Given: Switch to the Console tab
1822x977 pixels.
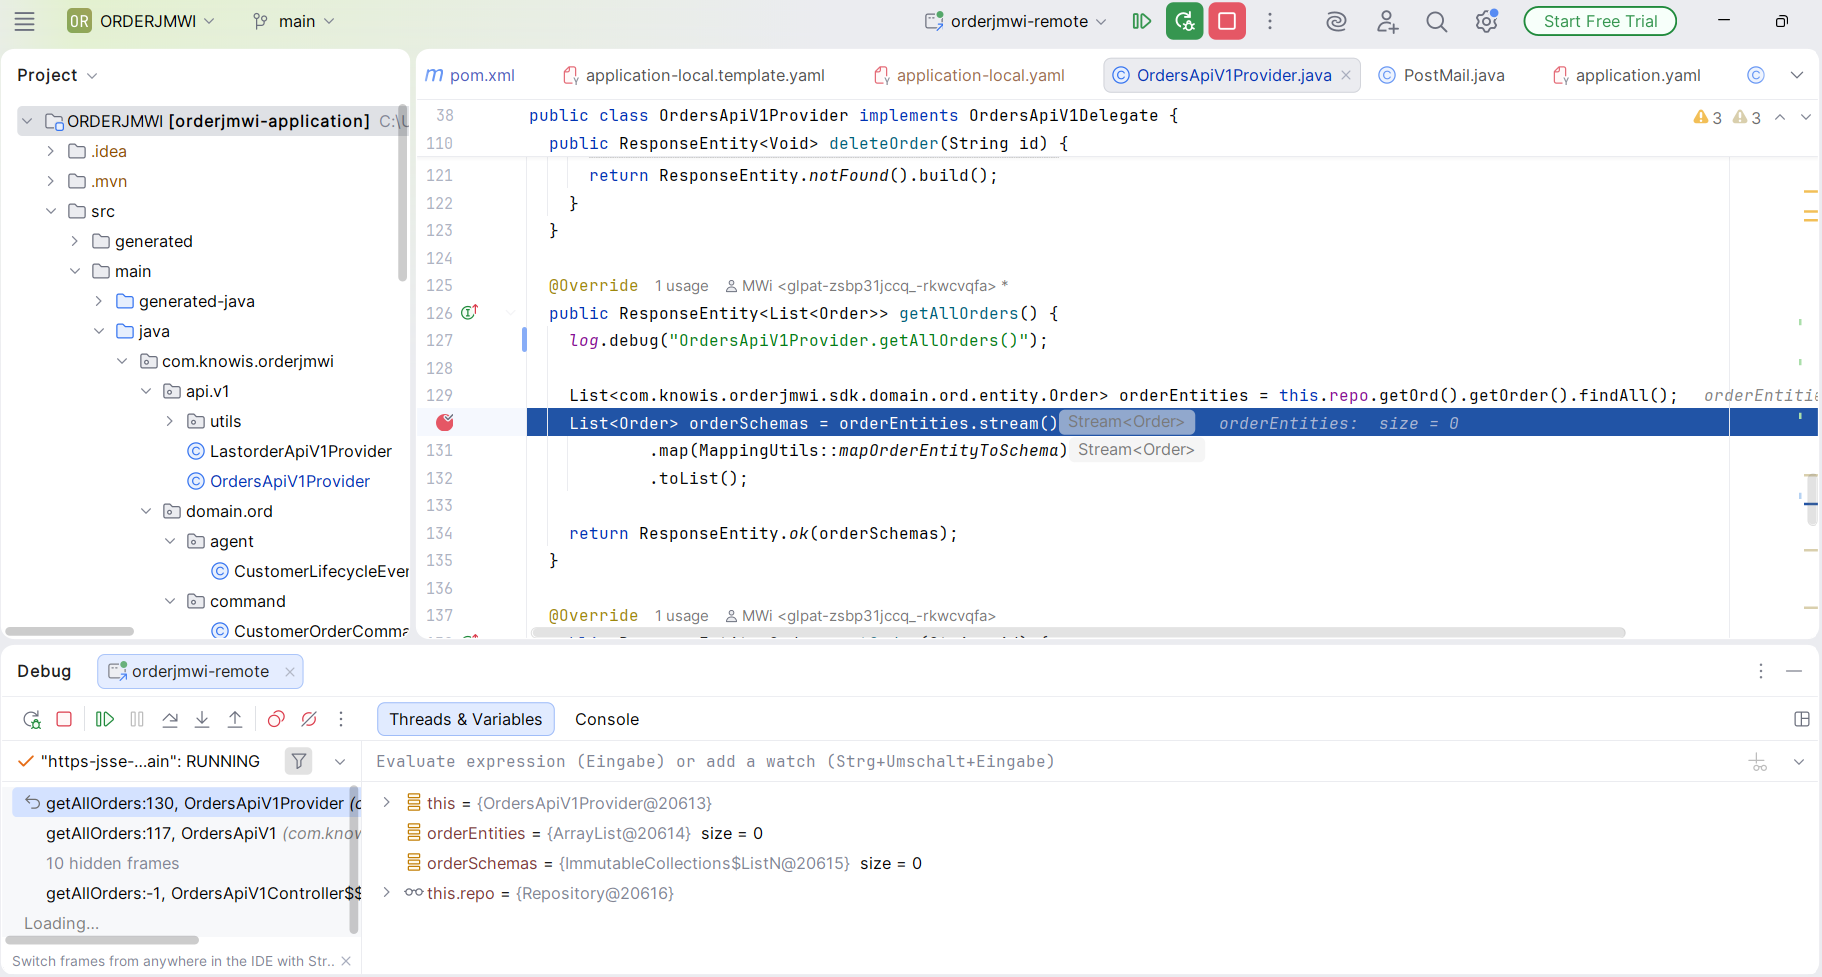Looking at the screenshot, I should click(x=607, y=719).
